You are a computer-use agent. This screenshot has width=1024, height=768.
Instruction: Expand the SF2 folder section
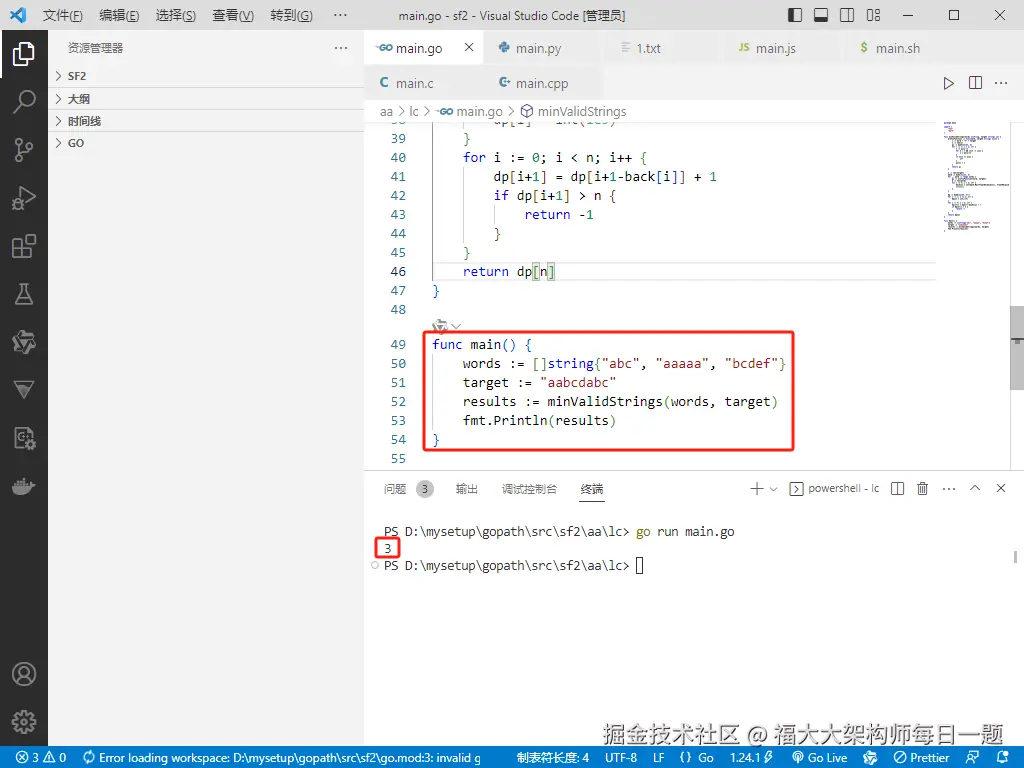[x=206, y=76]
